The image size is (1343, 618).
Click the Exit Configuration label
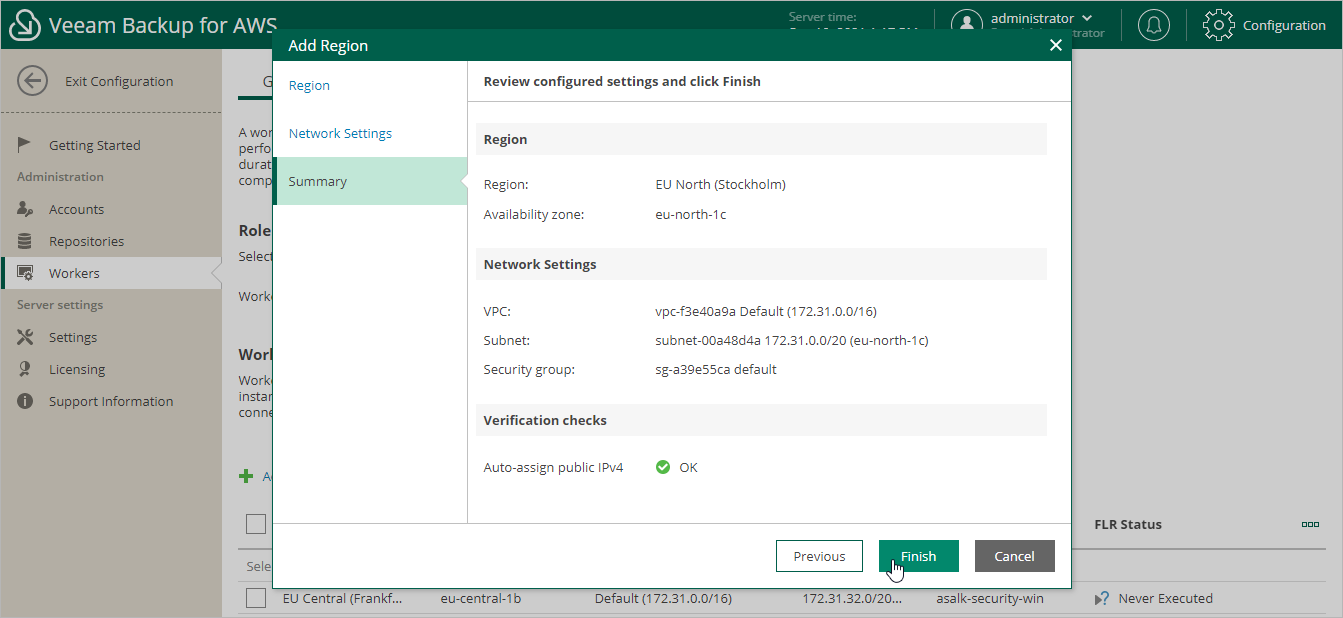point(119,81)
